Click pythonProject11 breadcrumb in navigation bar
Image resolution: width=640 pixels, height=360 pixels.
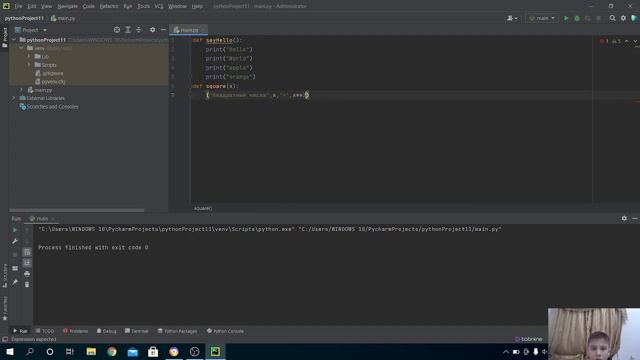coord(24,18)
